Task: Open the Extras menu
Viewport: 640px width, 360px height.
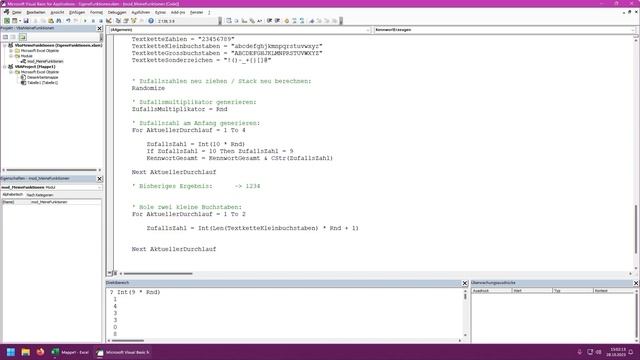Action: (x=160, y=13)
